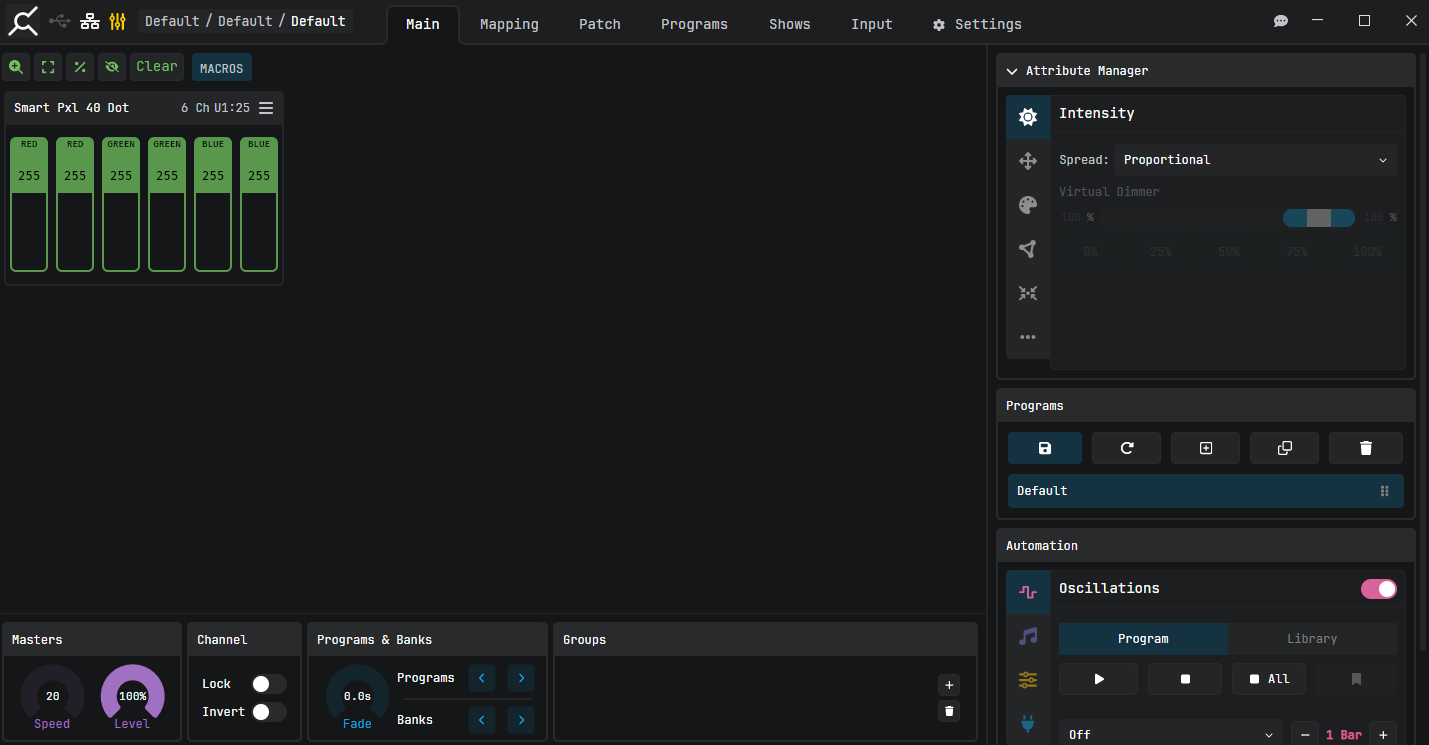Select the yellow sliders icon in Automation

(x=1028, y=680)
